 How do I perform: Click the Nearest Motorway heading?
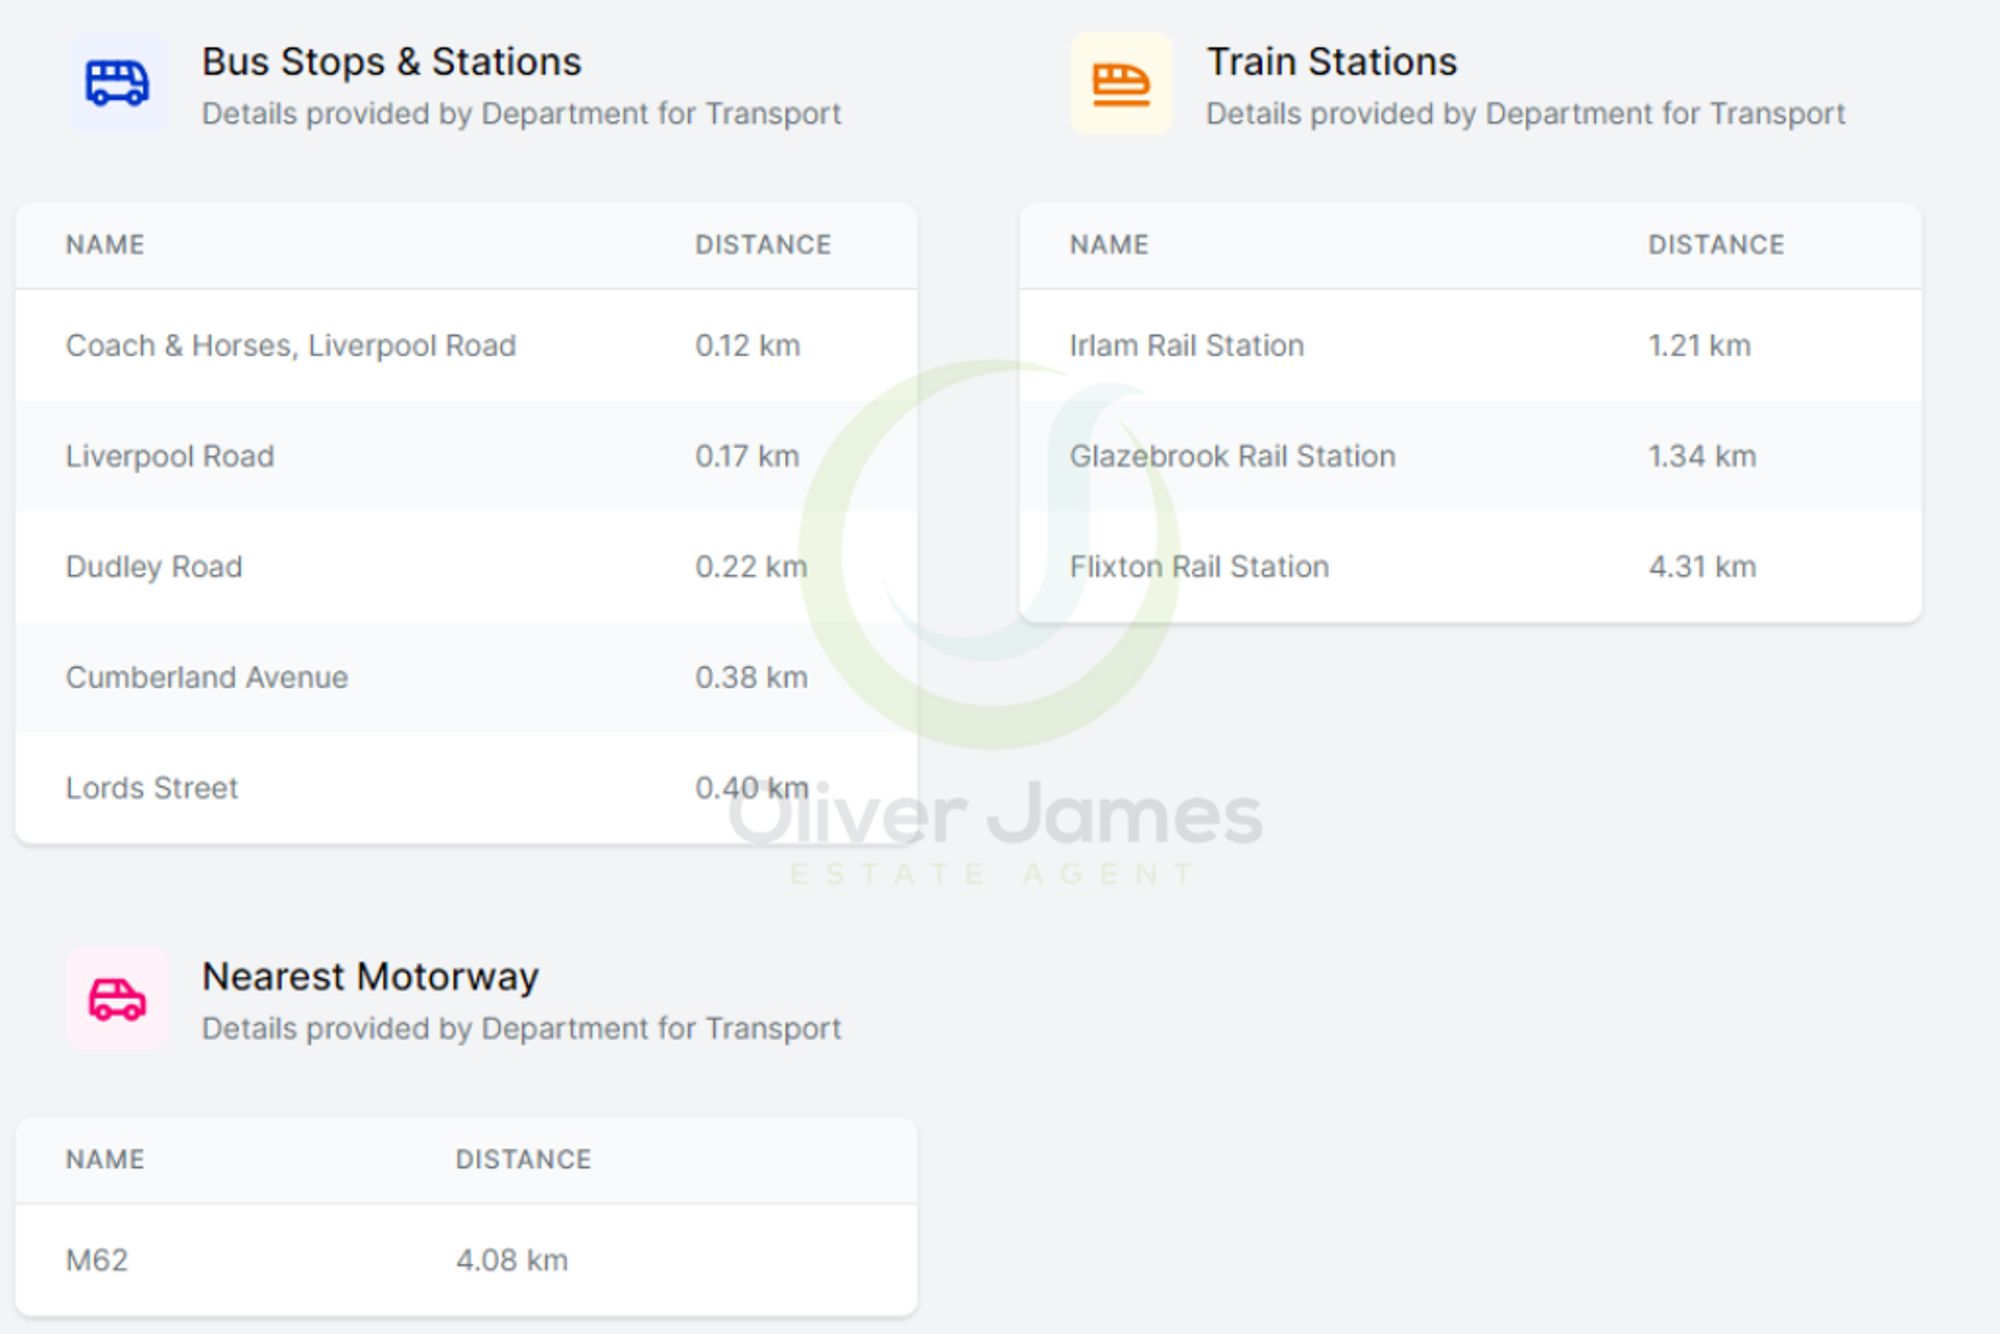[x=370, y=977]
